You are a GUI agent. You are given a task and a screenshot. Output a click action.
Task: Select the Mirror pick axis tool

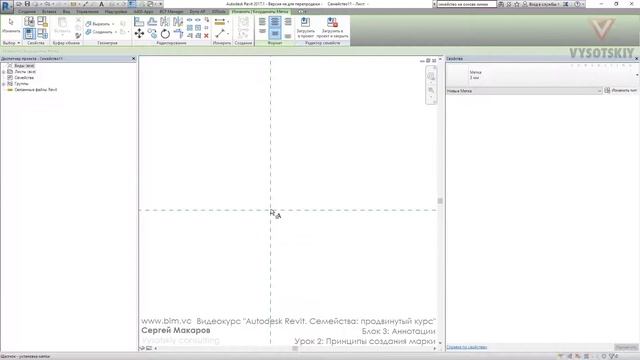coord(165,21)
